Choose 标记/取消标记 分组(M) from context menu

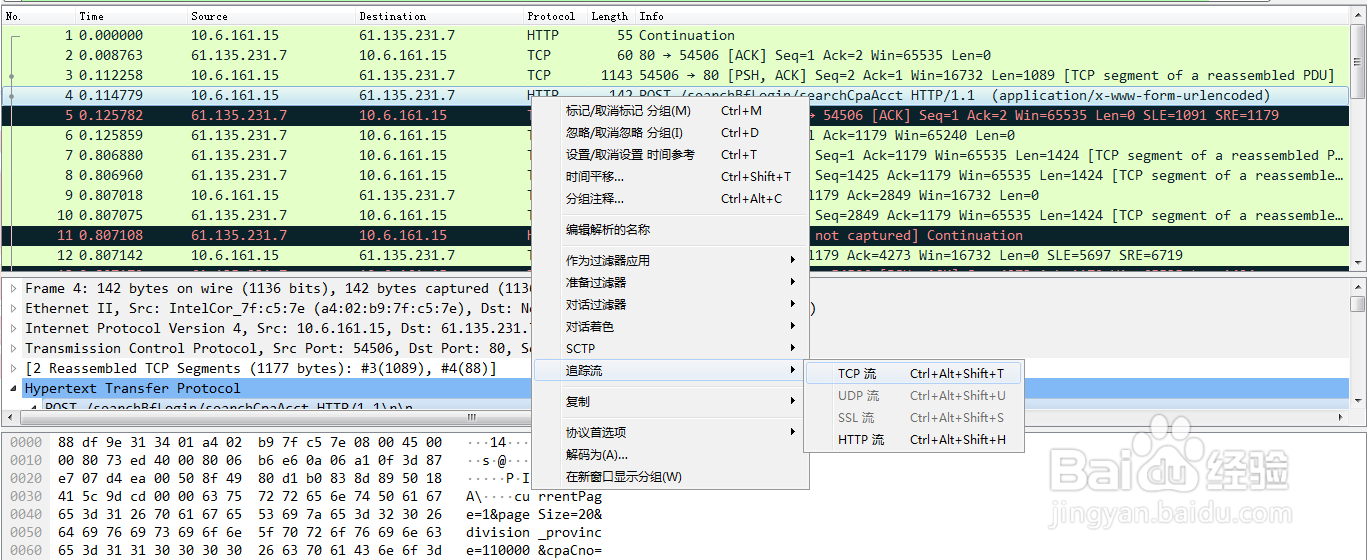point(668,111)
